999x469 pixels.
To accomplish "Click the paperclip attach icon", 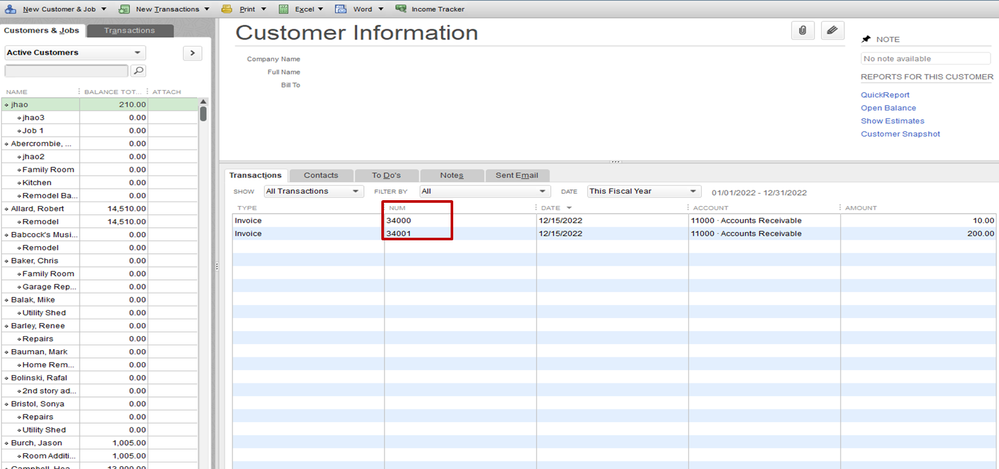I will click(803, 31).
